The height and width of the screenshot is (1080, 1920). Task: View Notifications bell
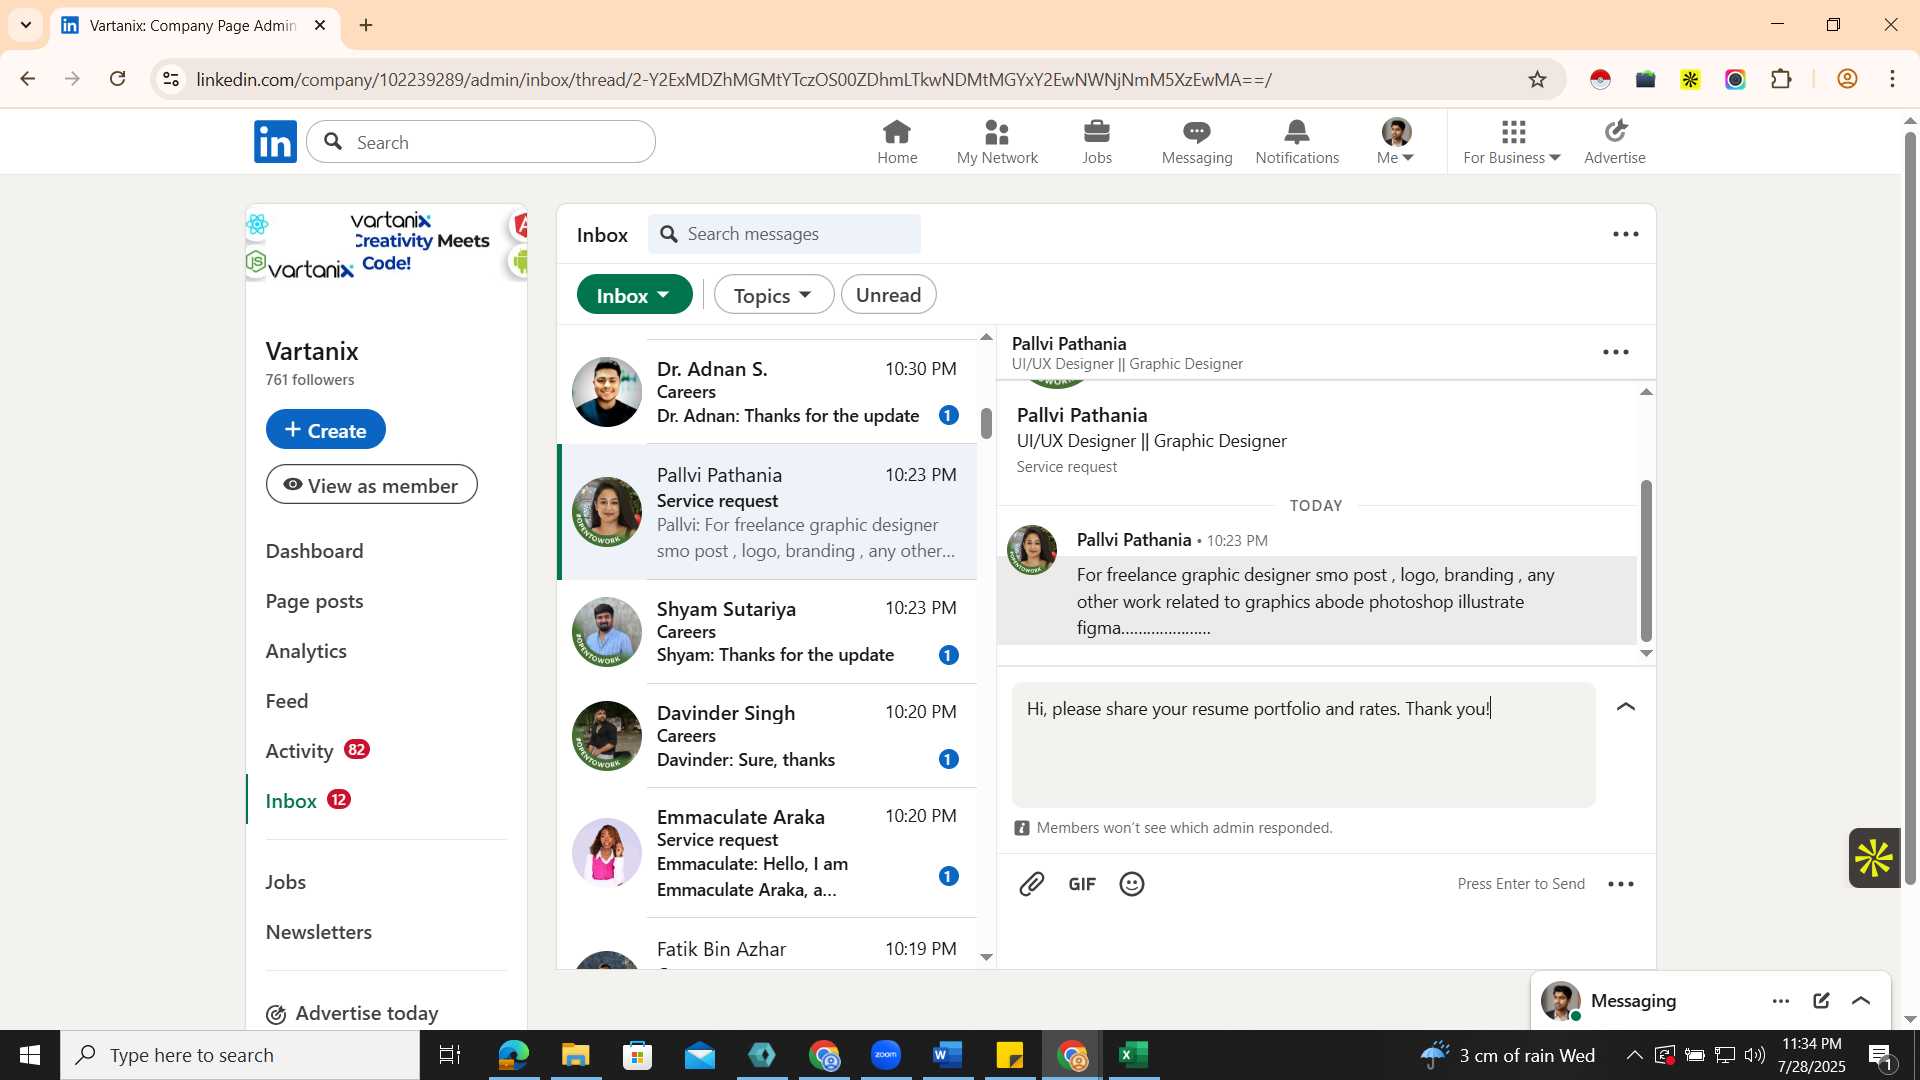point(1297,142)
